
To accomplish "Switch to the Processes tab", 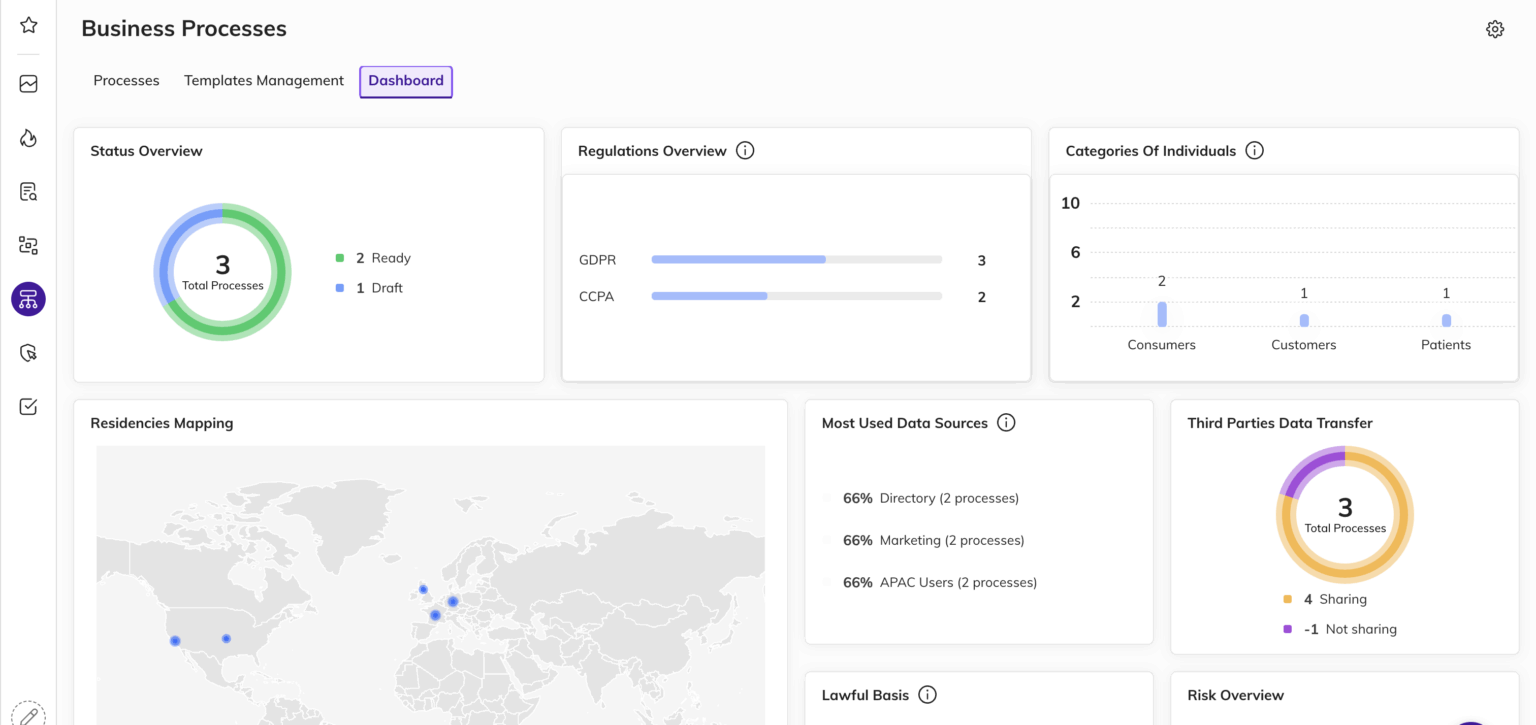I will click(x=126, y=81).
